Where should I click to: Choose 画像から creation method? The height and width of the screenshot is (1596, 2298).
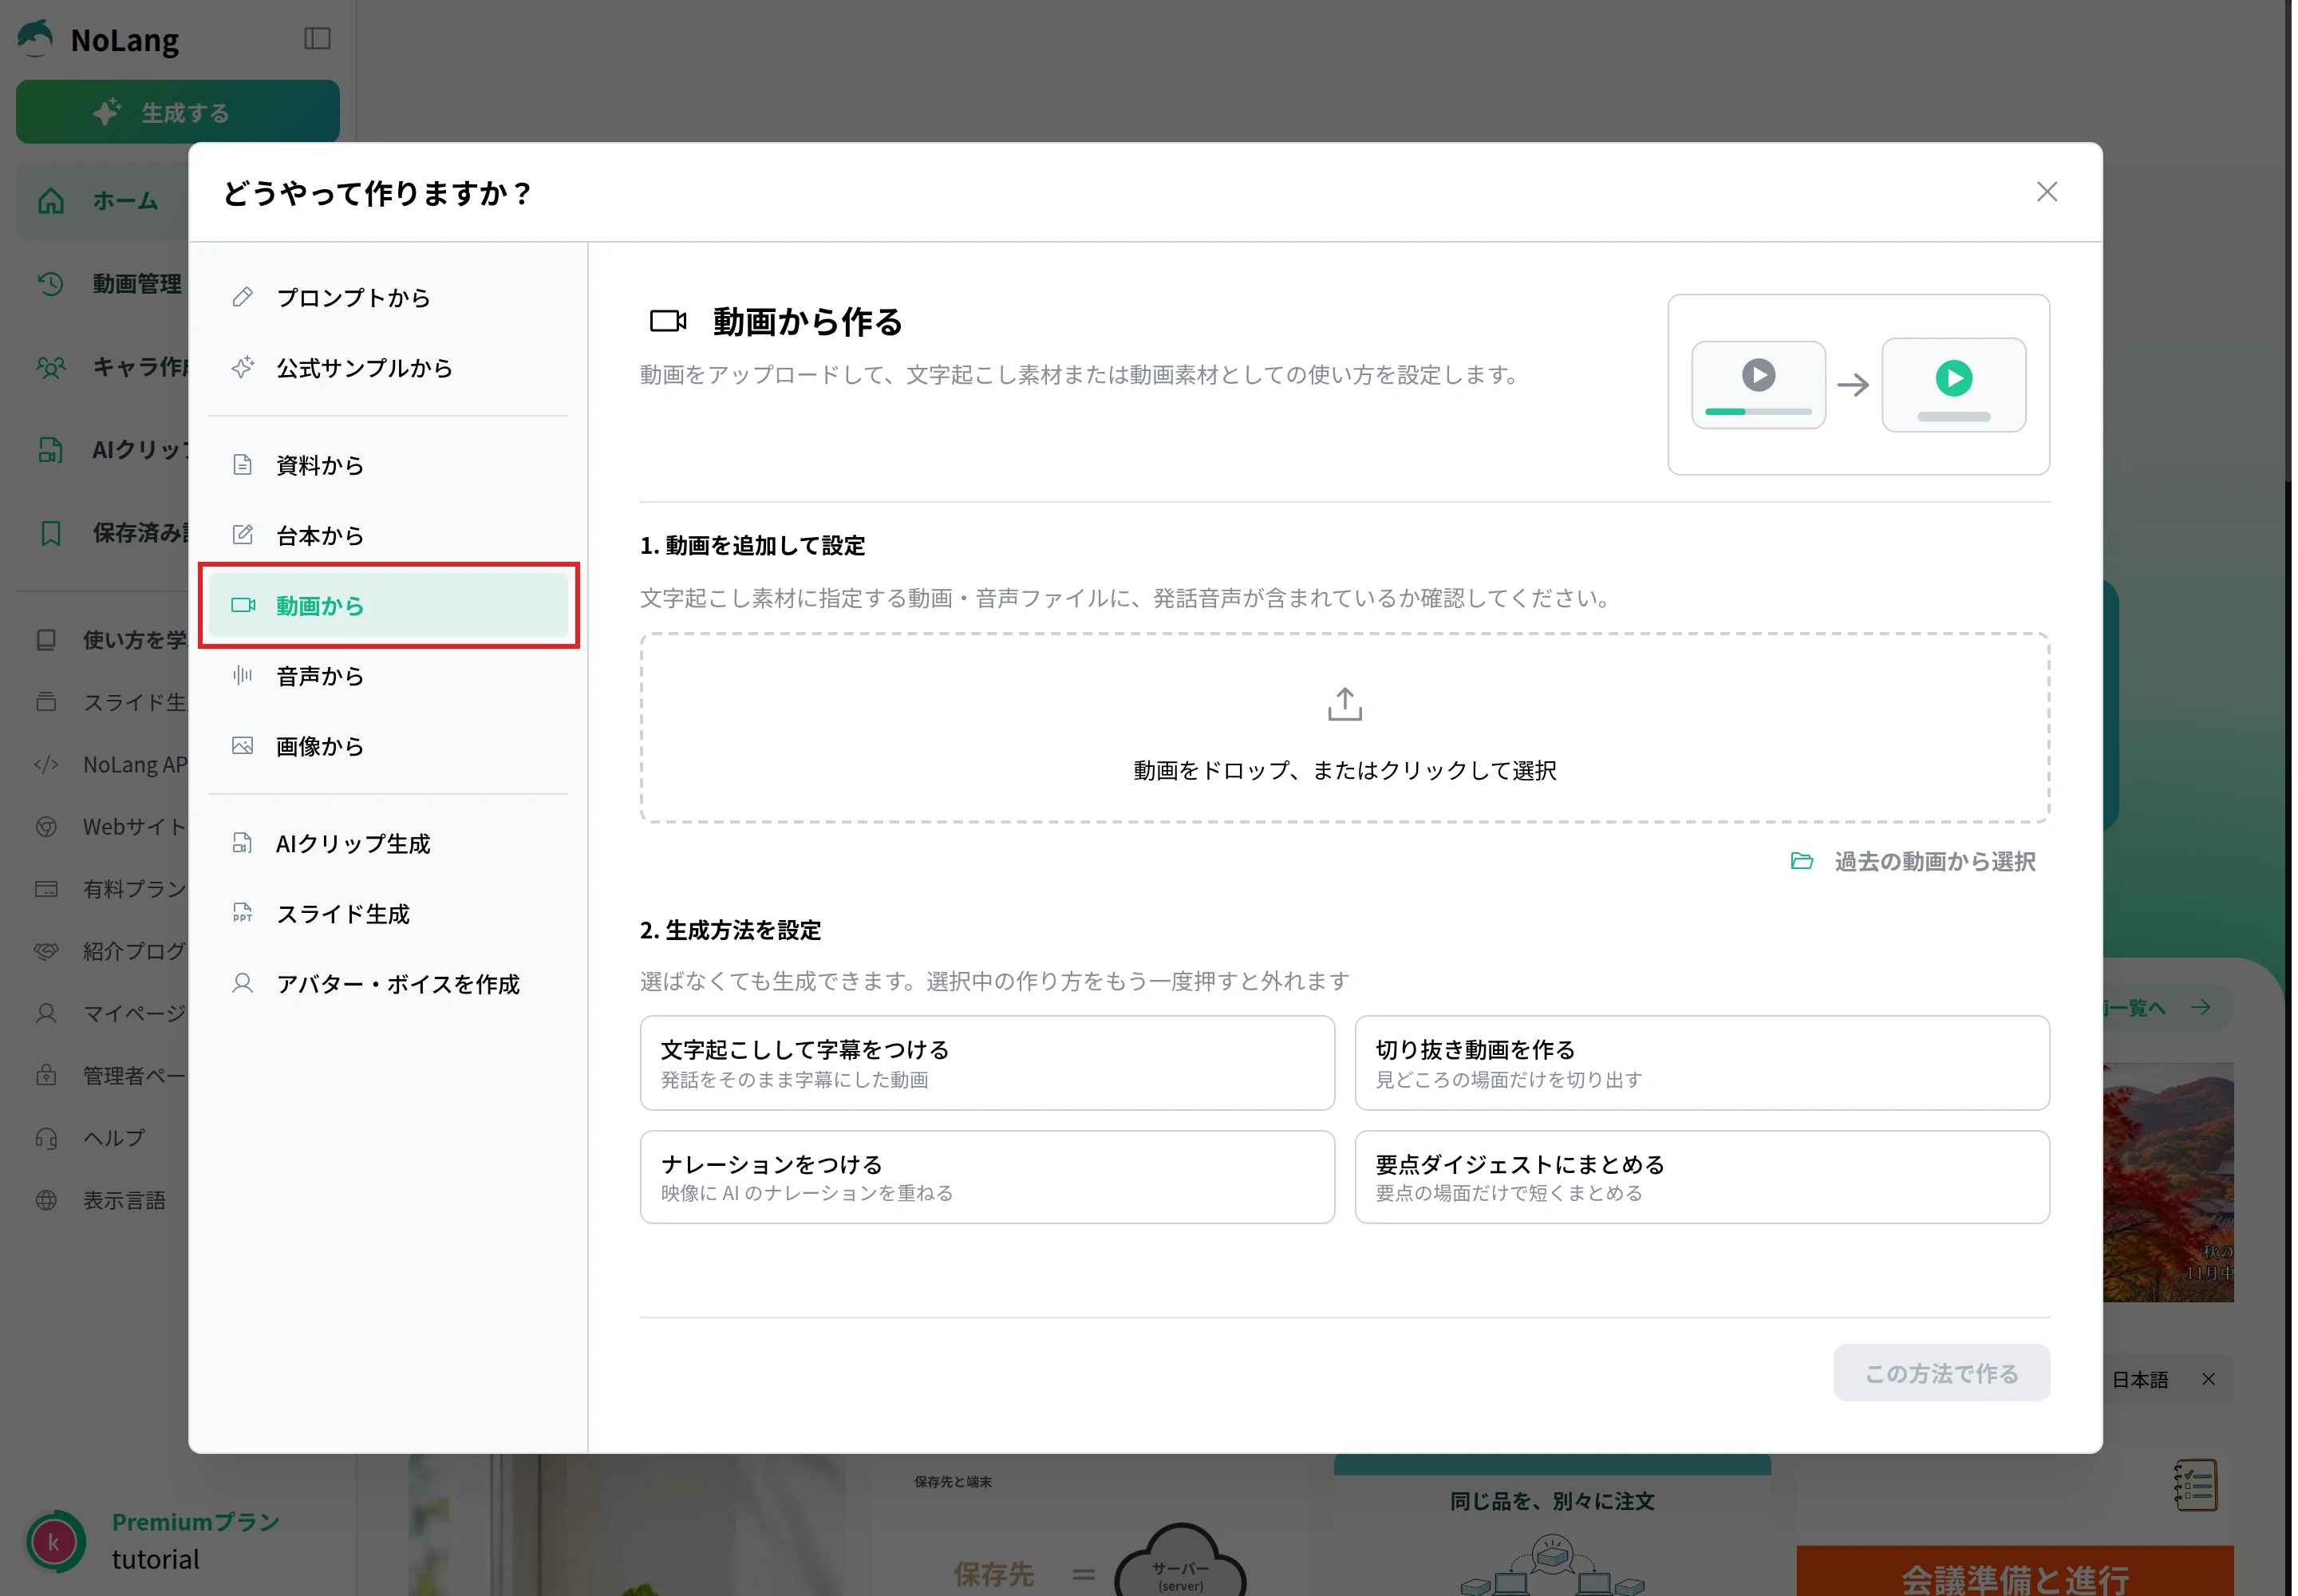point(388,746)
